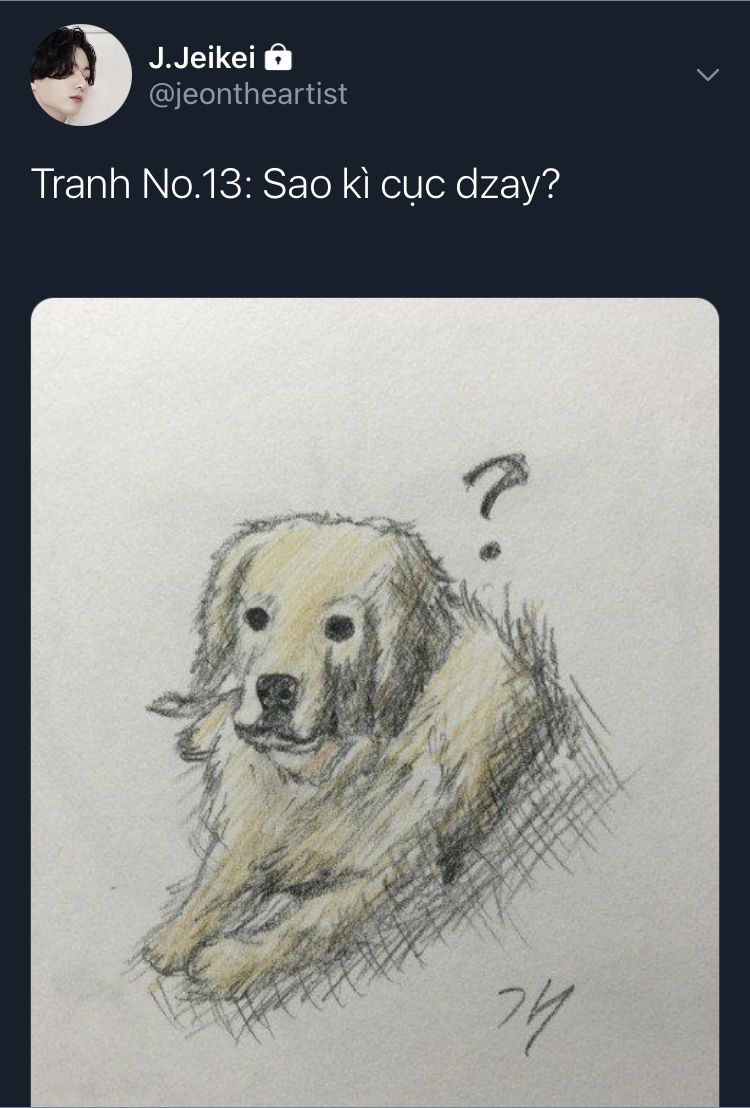The height and width of the screenshot is (1108, 750).
Task: Click the dog's front paws in the sketch
Action: click(x=212, y=947)
